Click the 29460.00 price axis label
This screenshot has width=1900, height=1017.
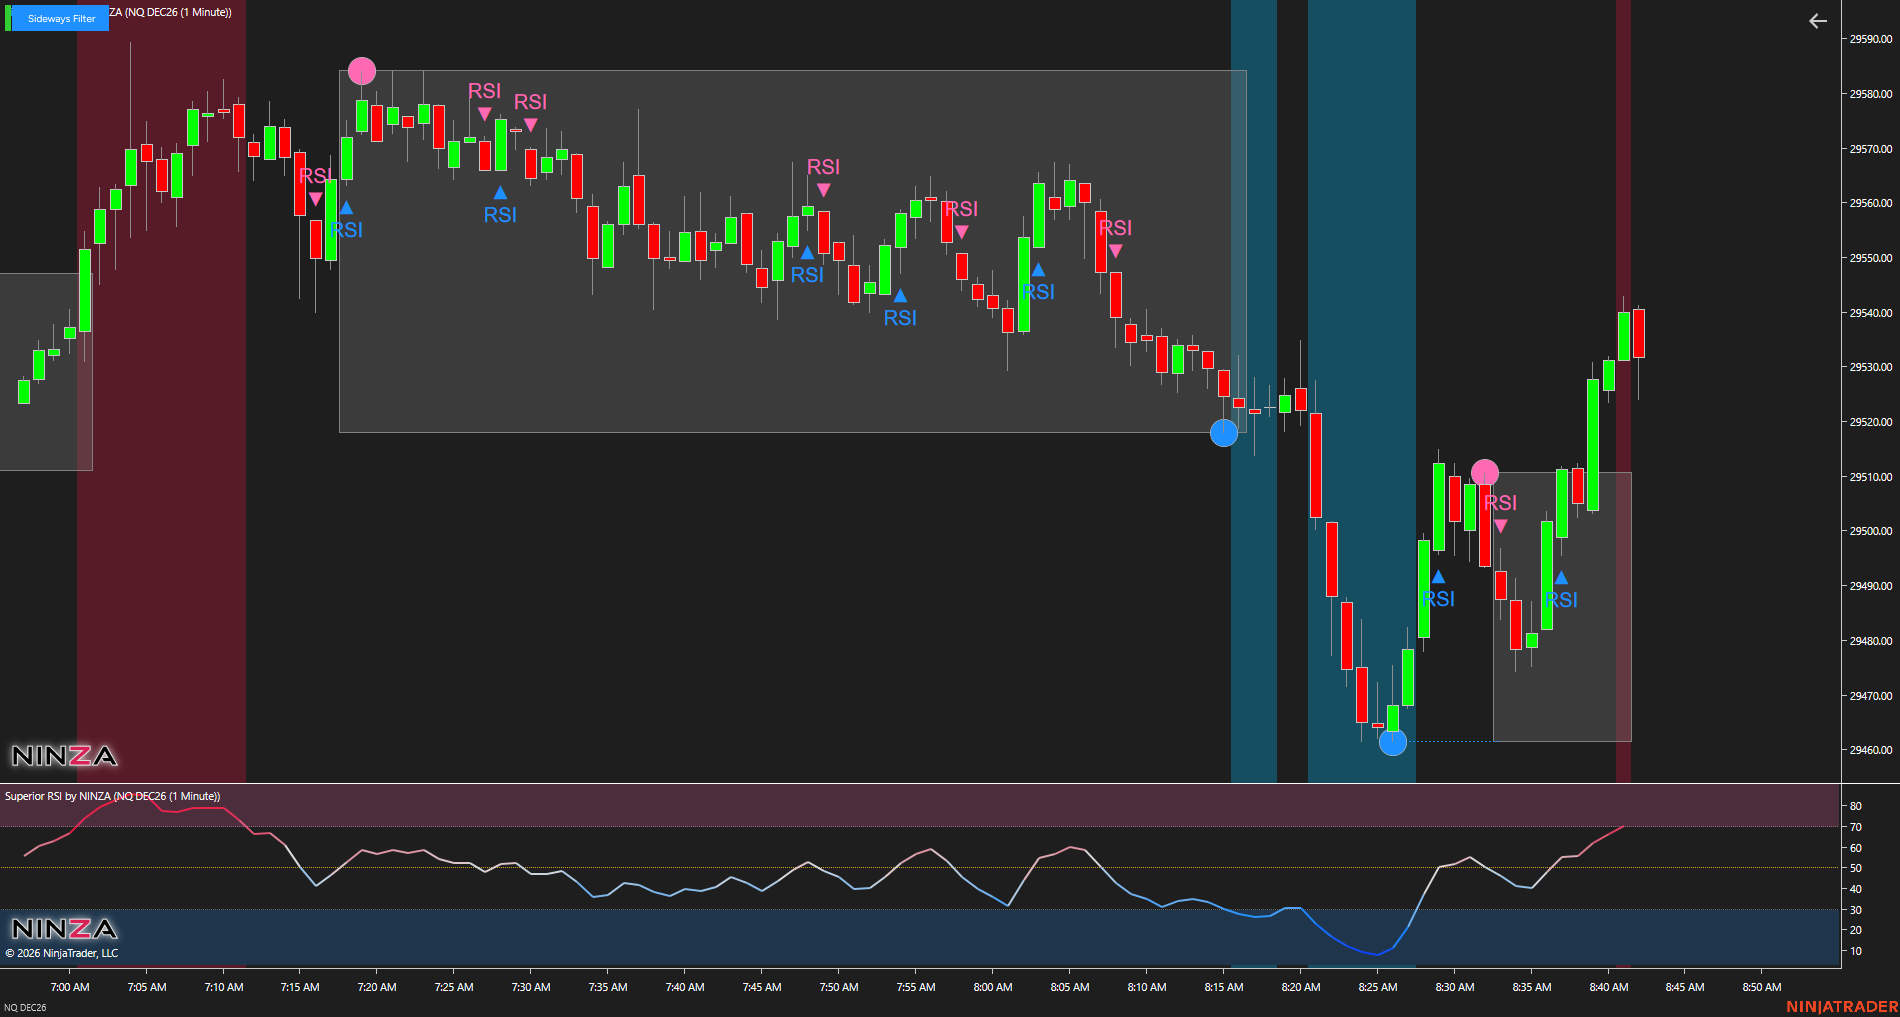(x=1870, y=750)
